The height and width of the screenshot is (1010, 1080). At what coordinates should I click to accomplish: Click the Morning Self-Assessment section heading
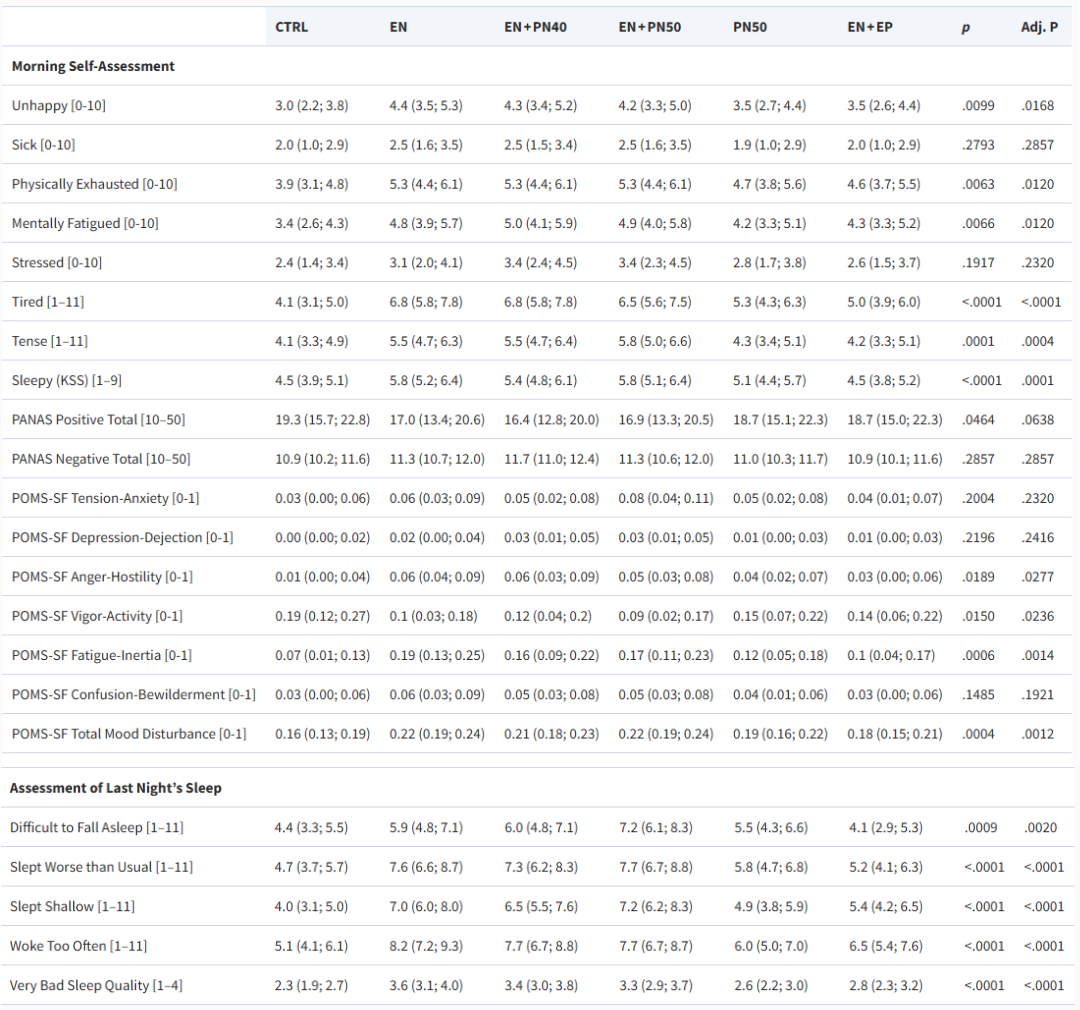click(x=93, y=66)
